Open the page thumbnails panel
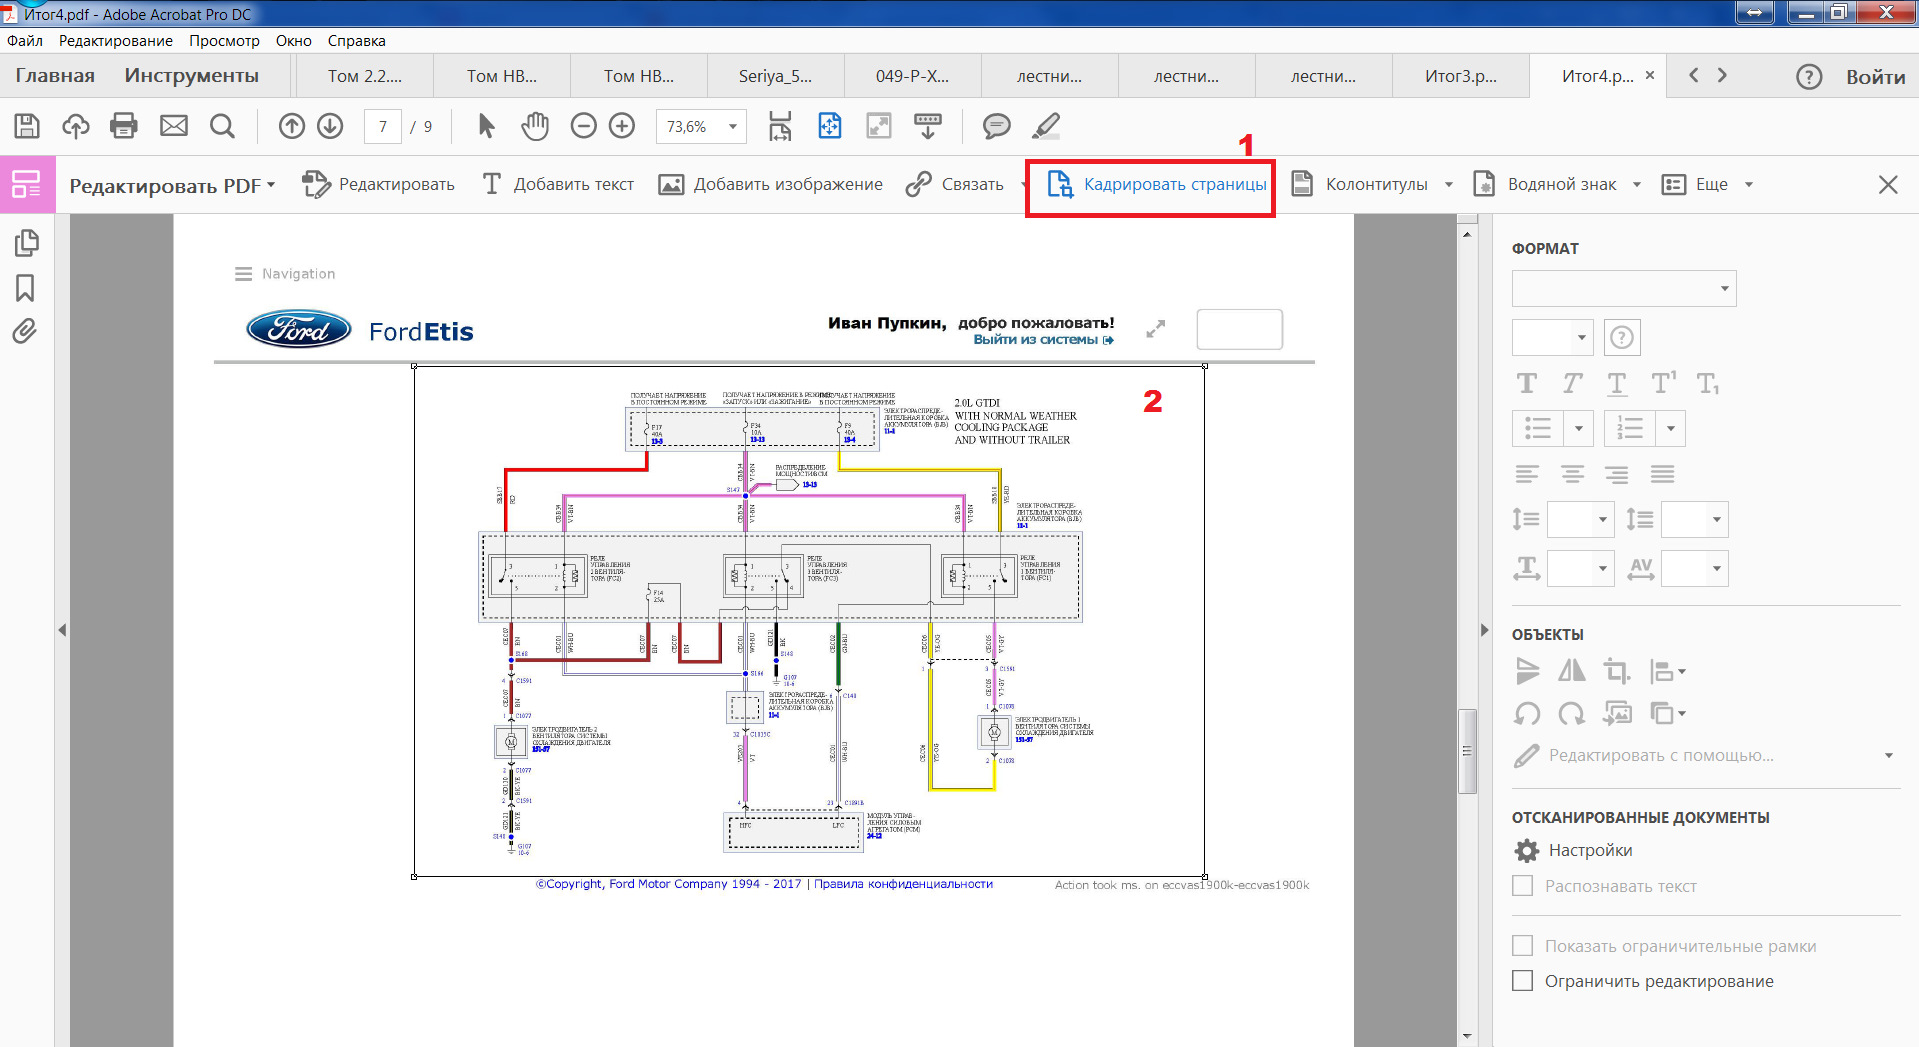 pyautogui.click(x=27, y=243)
